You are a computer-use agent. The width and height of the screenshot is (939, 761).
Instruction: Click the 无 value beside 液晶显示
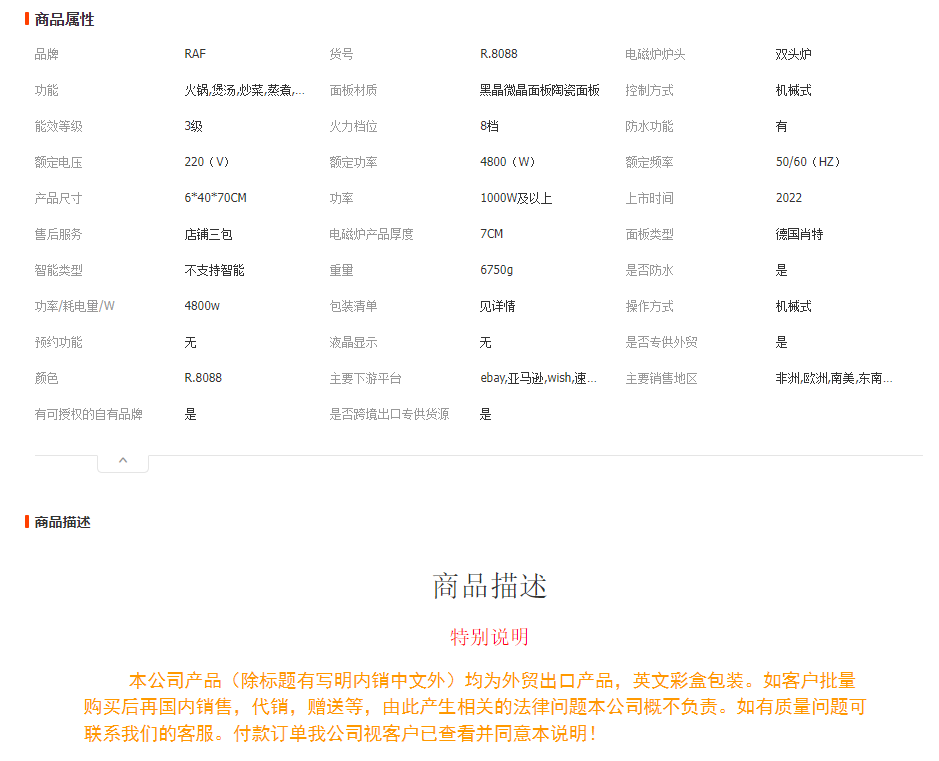pos(486,342)
